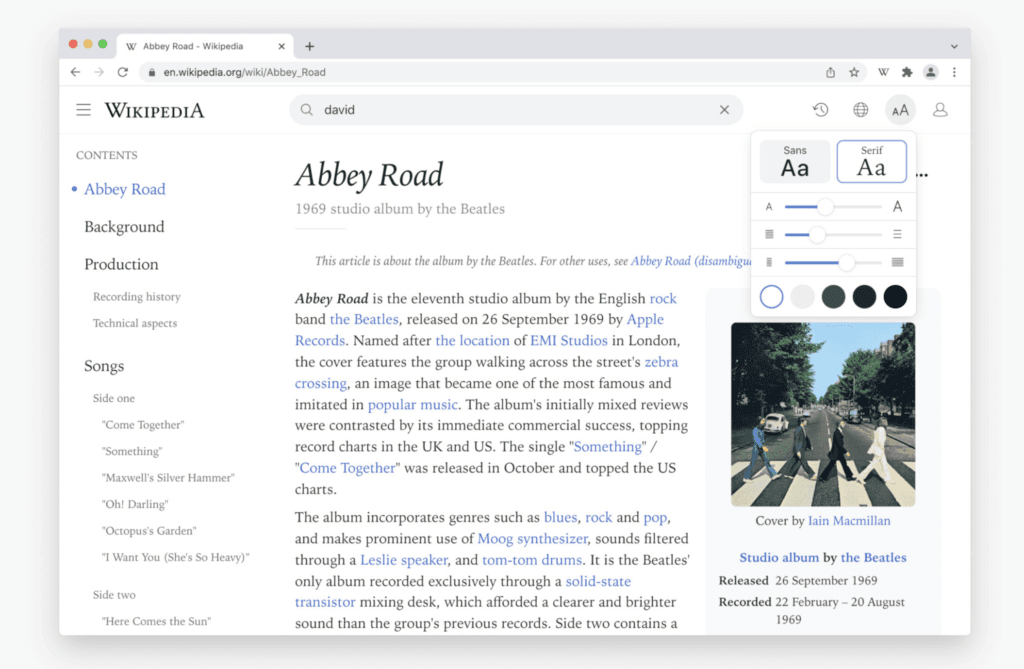
Task: Go to "Octopus's Garden" in contents
Action: pos(149,531)
